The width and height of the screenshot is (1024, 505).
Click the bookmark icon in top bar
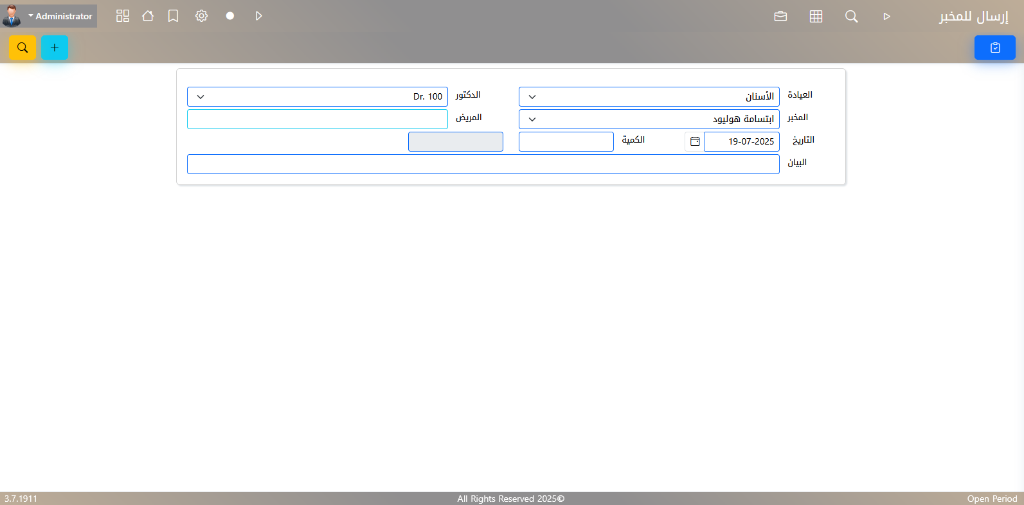[x=173, y=16]
